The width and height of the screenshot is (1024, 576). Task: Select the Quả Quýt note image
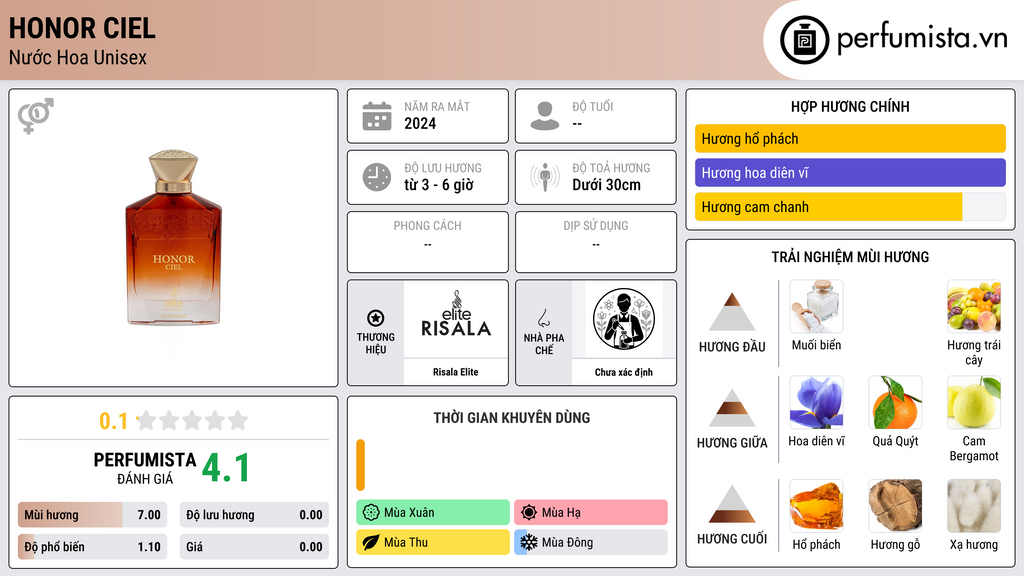point(895,402)
